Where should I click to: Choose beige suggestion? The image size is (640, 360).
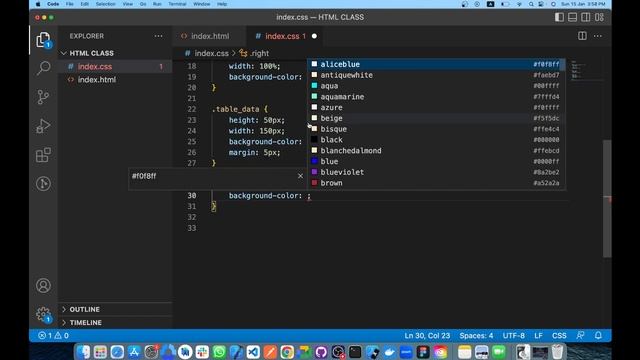click(436, 118)
